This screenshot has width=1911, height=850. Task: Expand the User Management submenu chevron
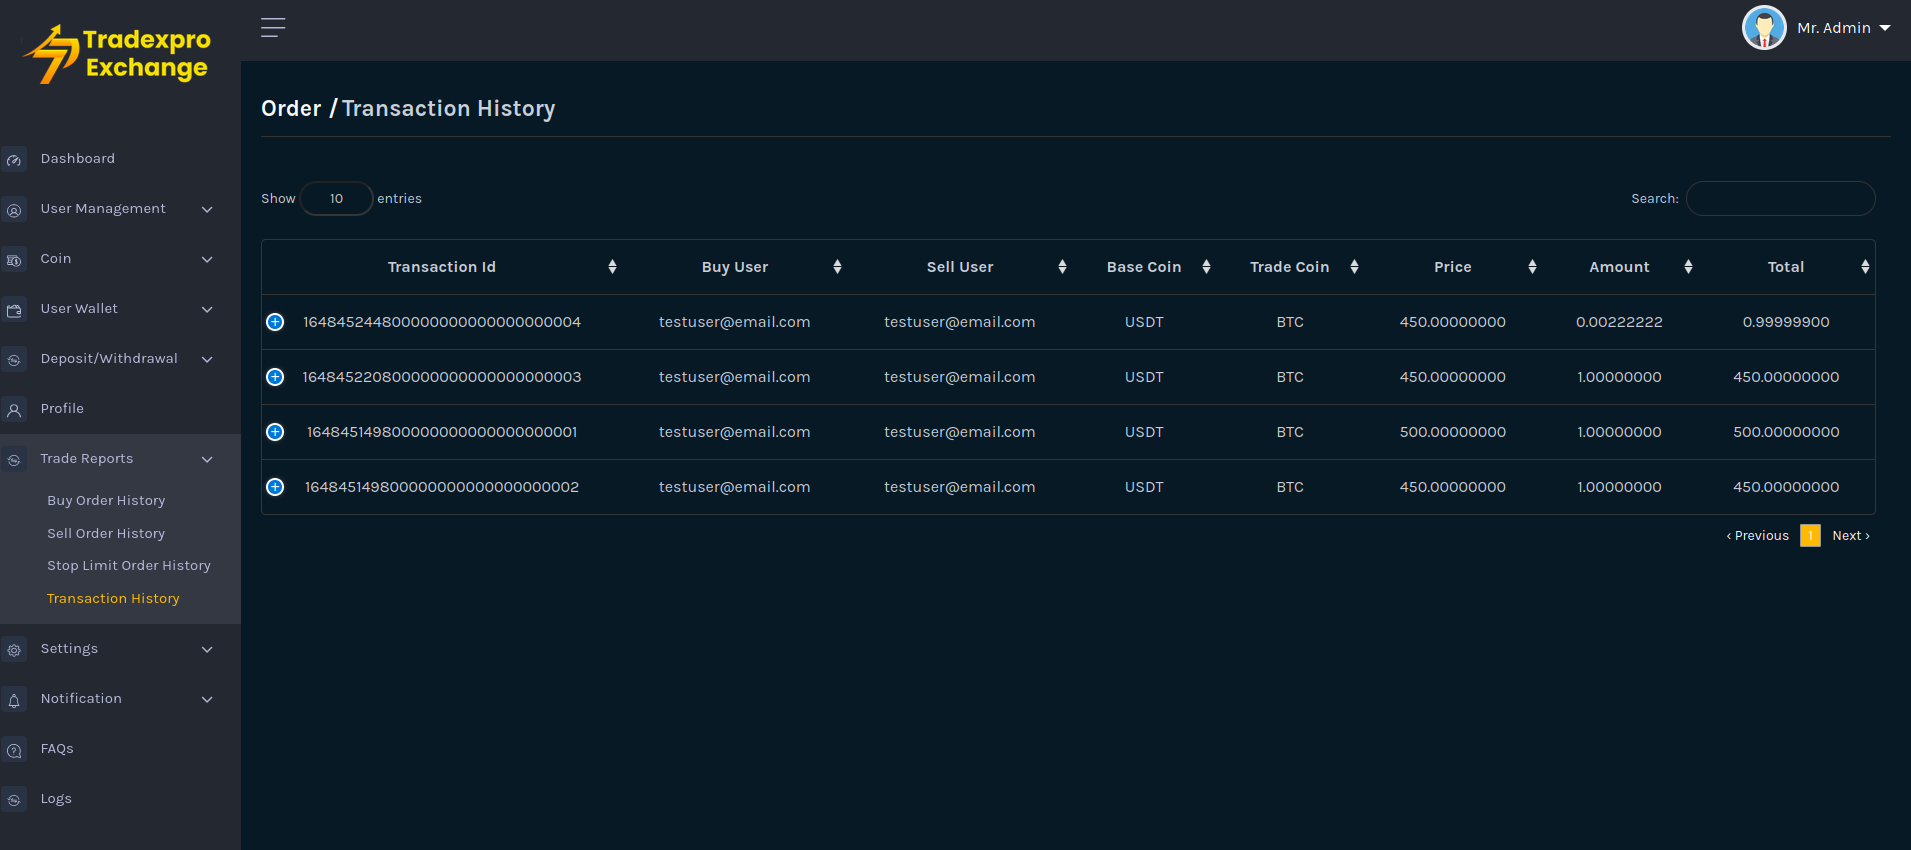[207, 209]
